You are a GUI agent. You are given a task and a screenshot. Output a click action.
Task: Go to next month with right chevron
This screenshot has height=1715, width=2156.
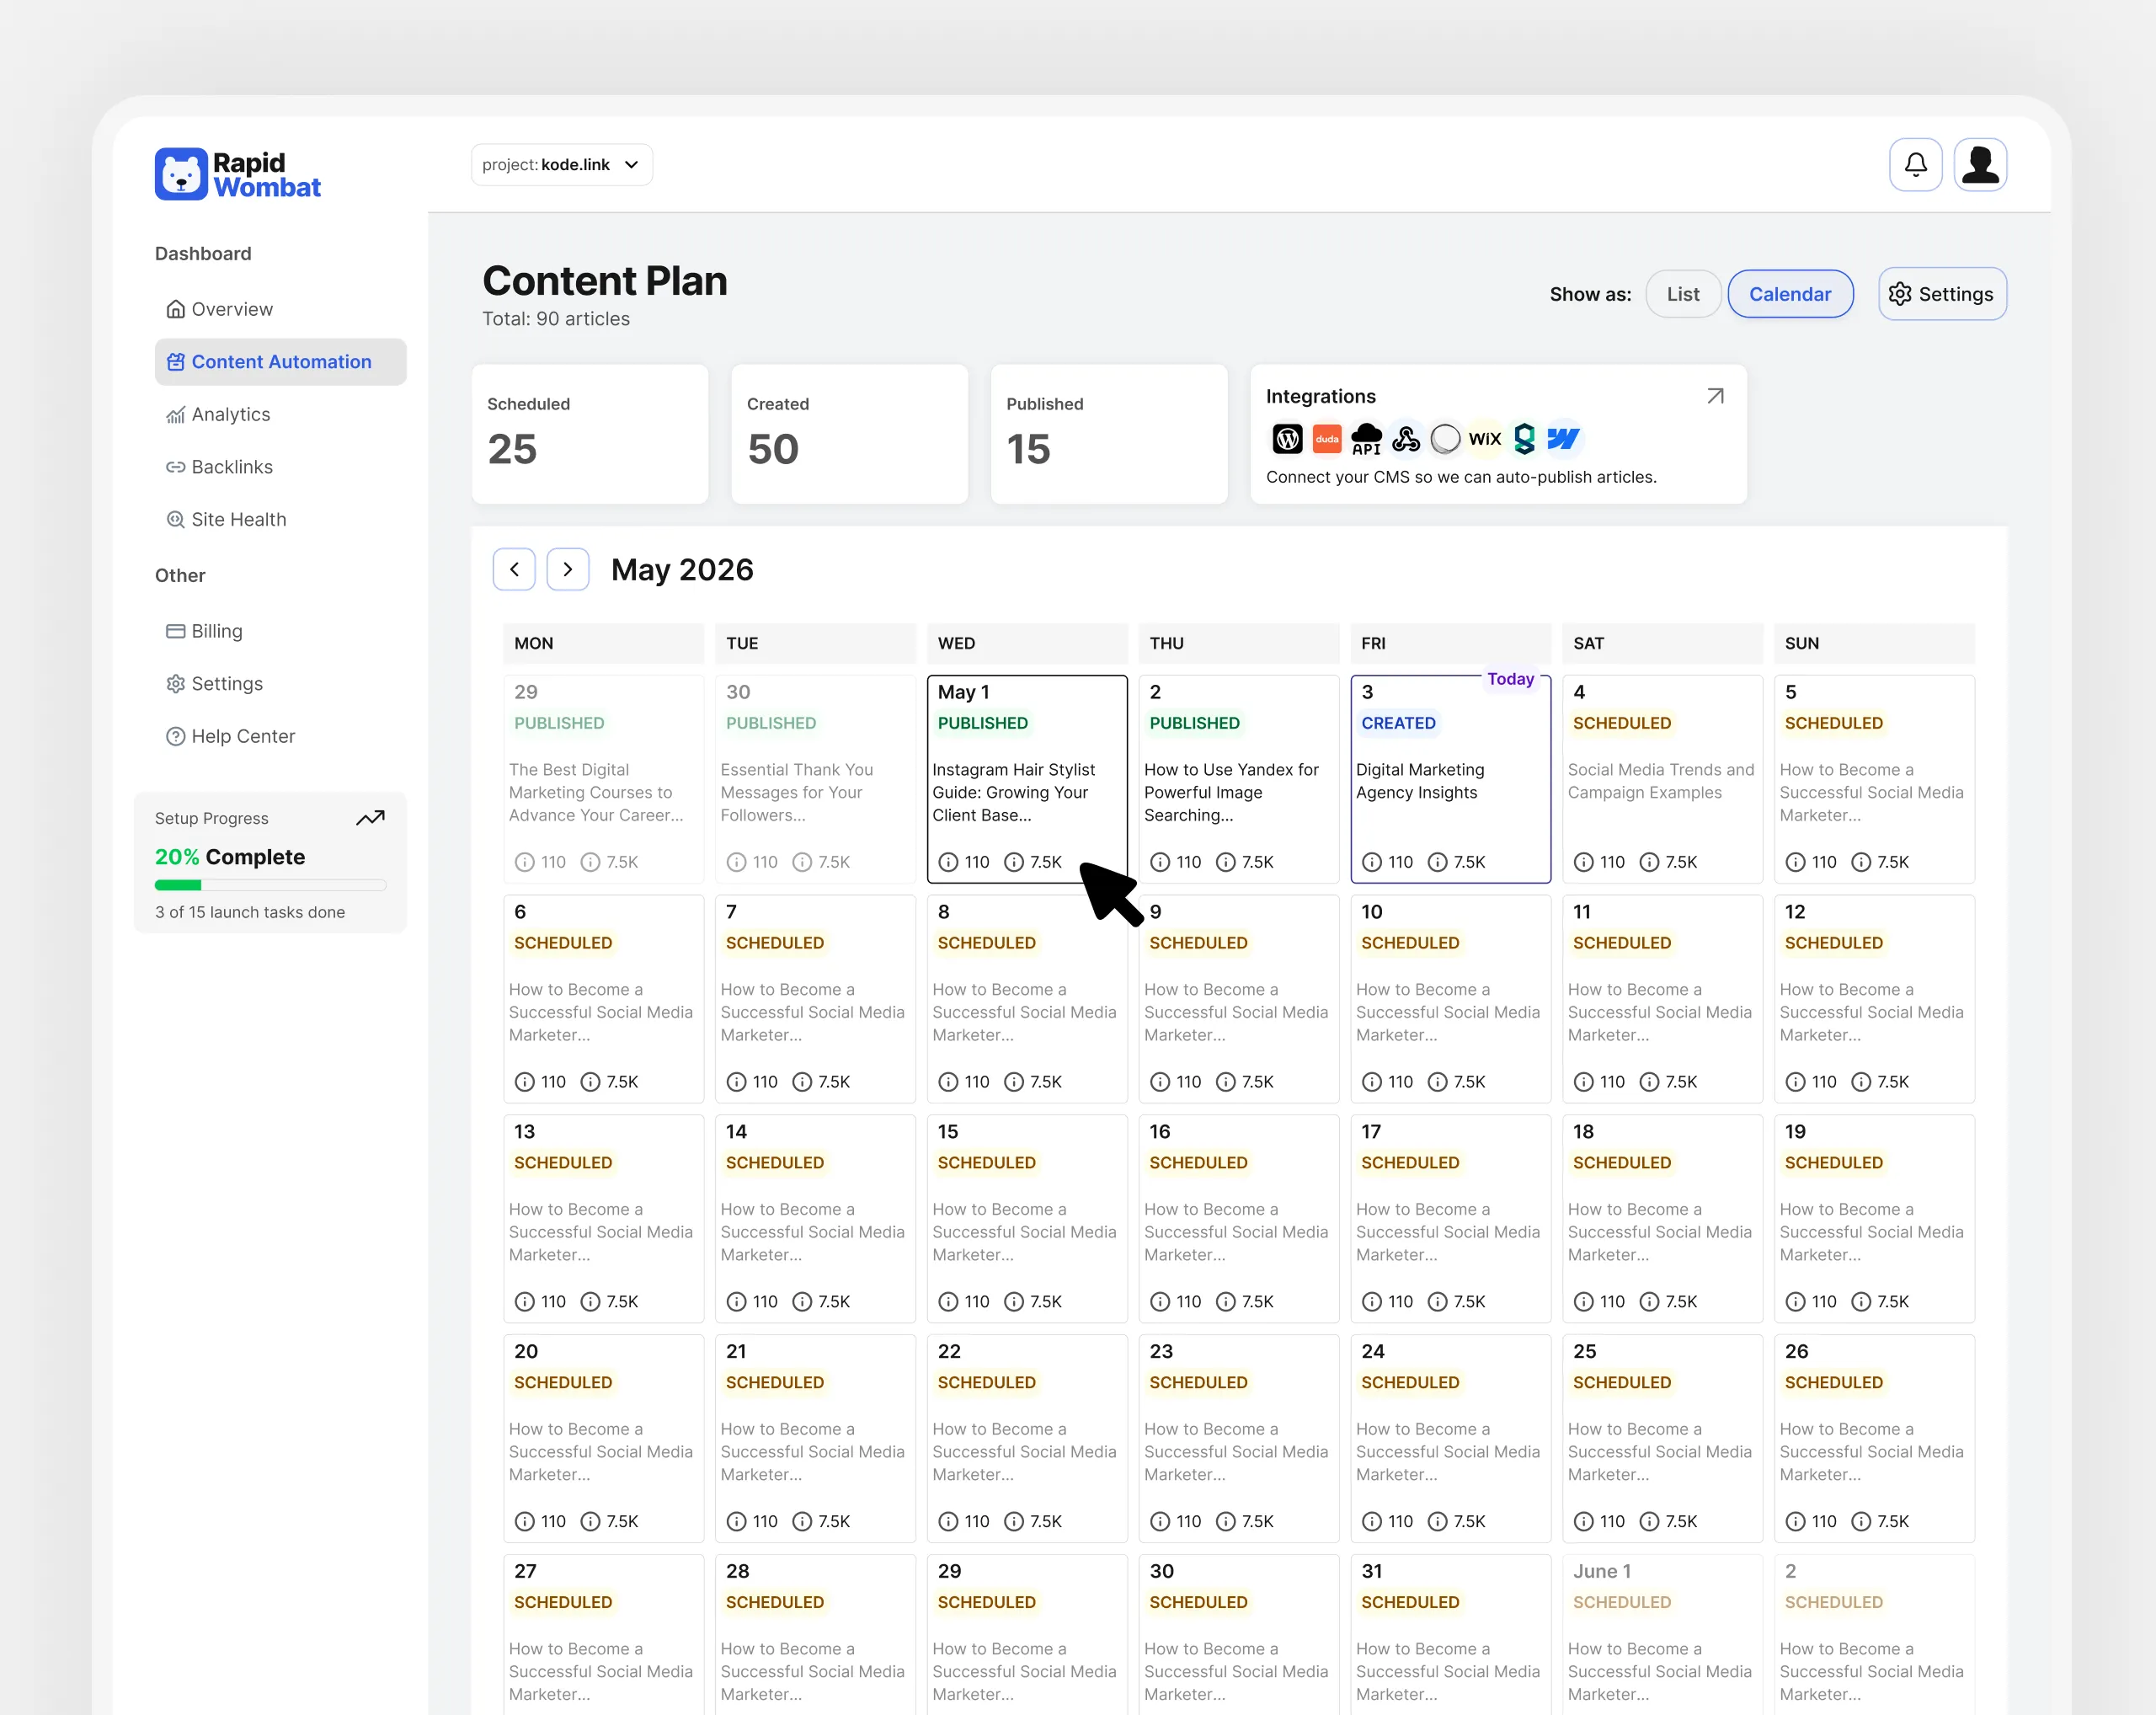tap(567, 569)
